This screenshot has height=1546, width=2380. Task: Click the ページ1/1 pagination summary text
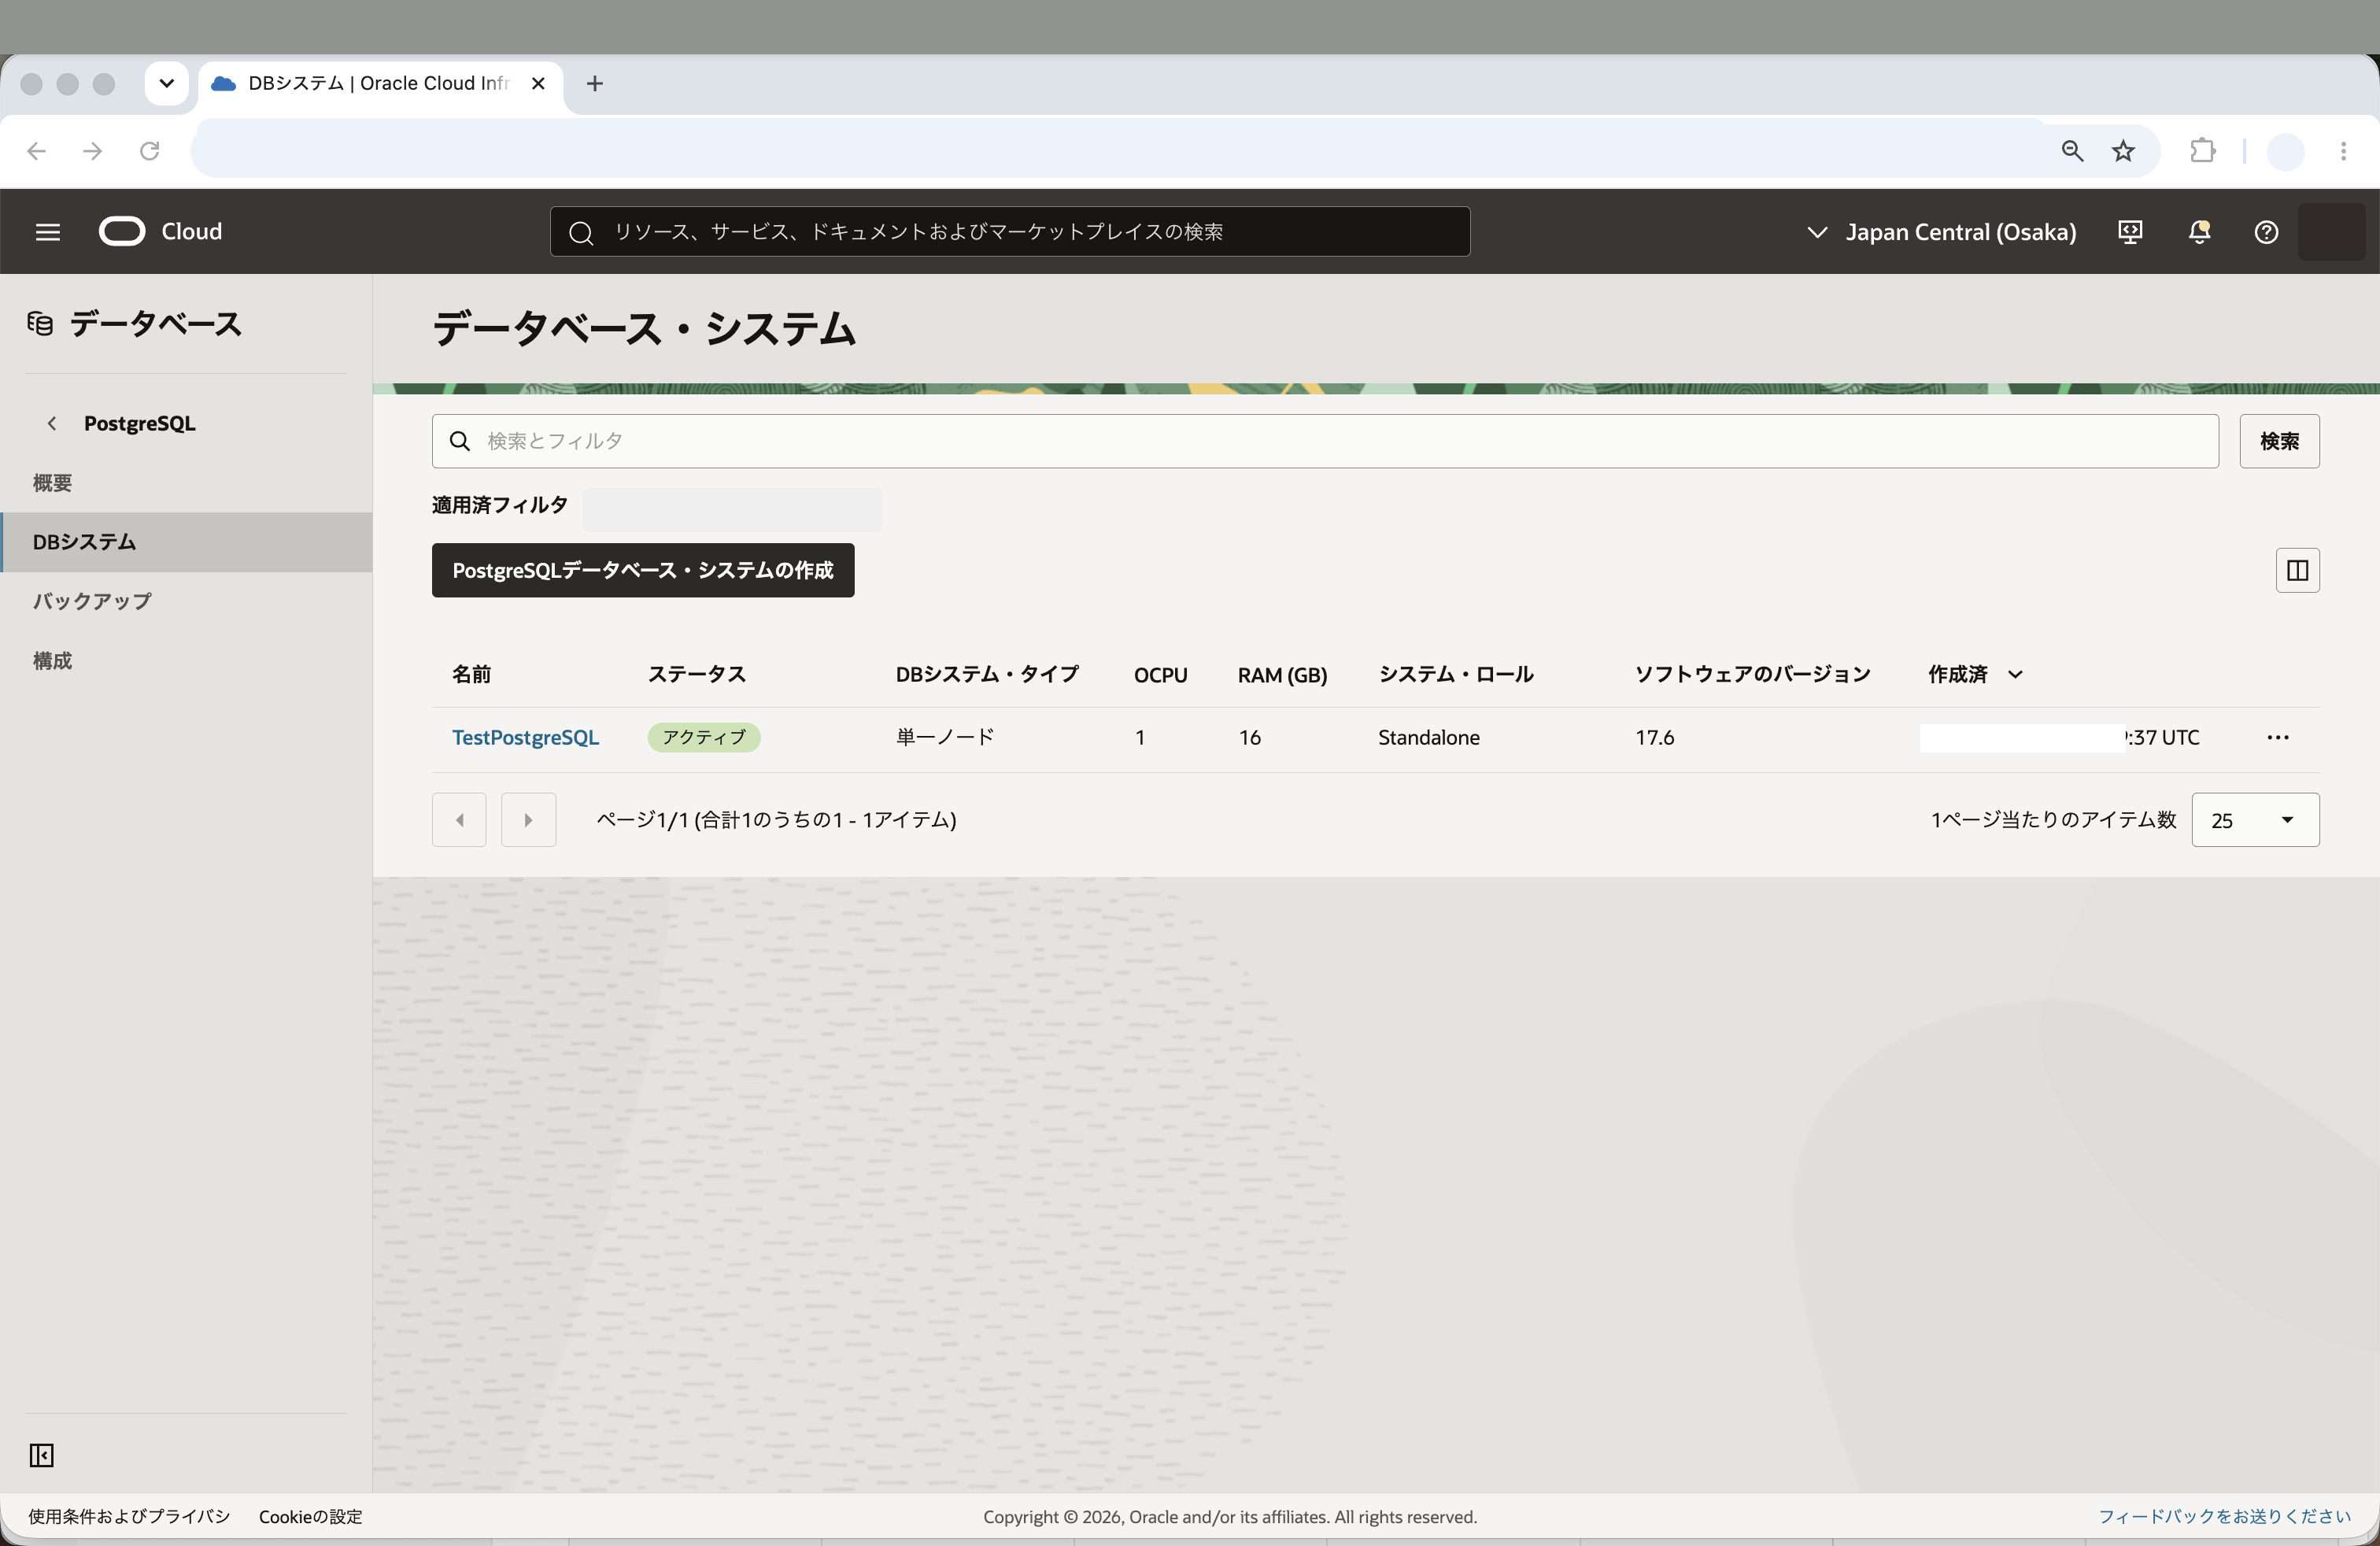coord(776,820)
